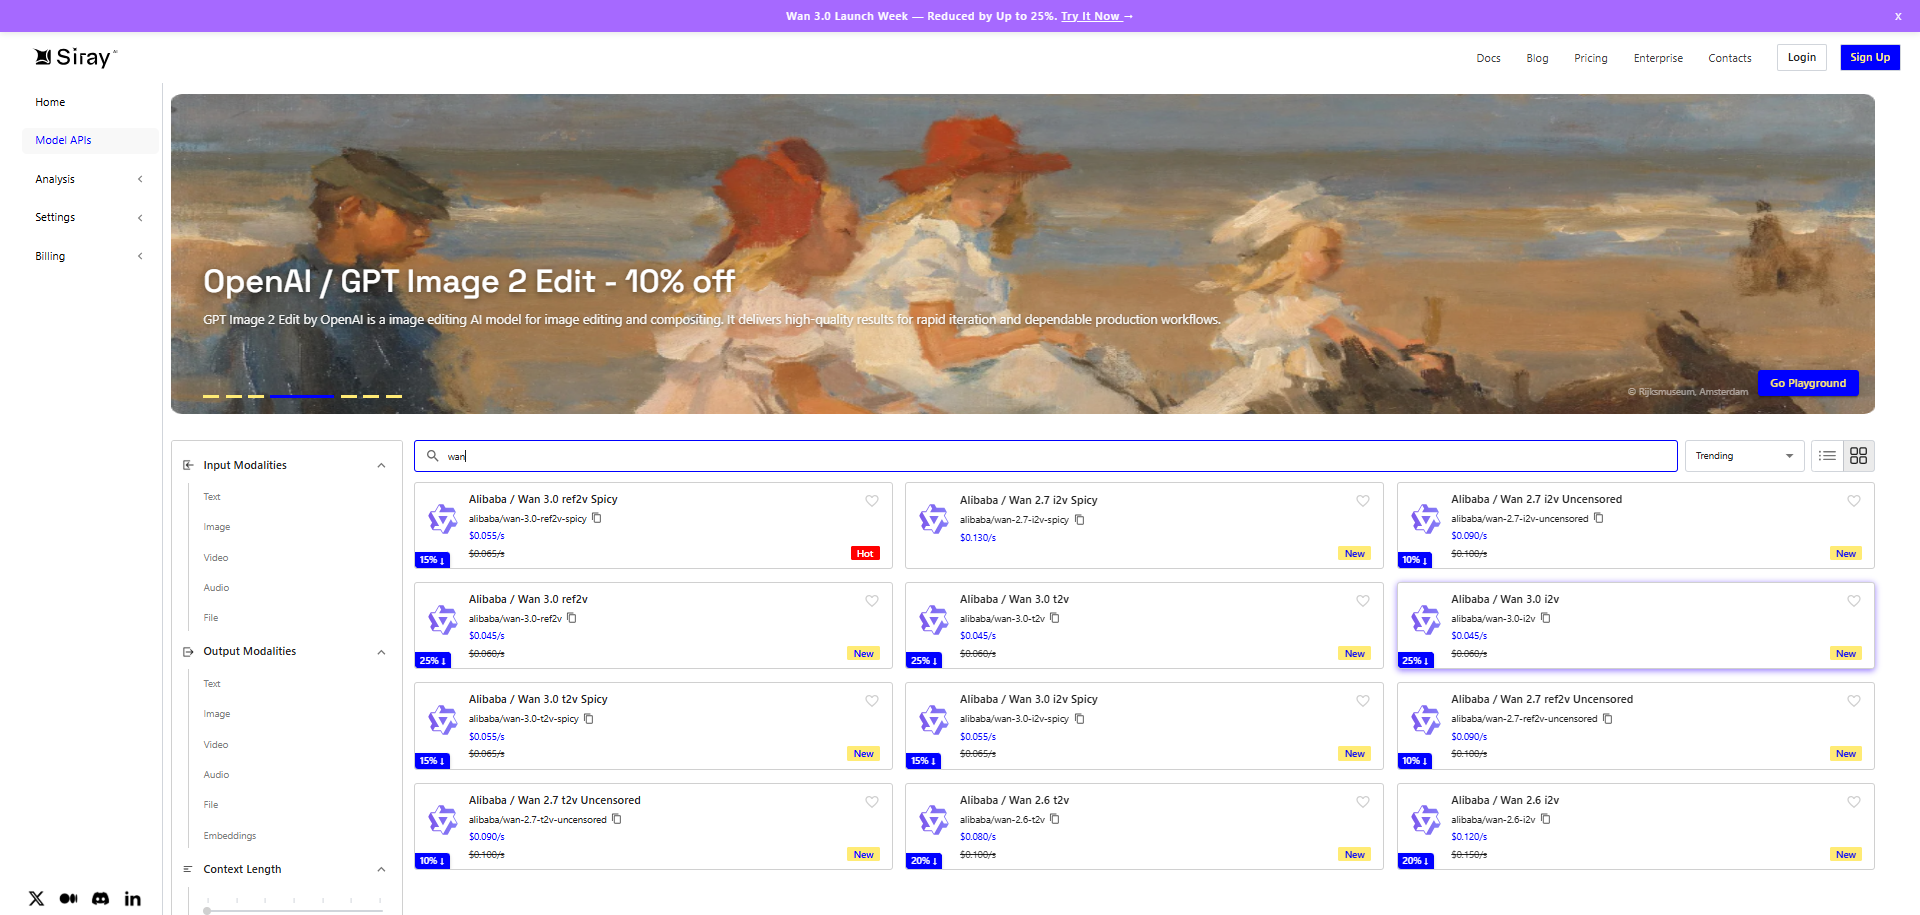Copy the alibaba/wan-3.0-ref2v model ID
Viewport: 1920px width, 915px height.
[572, 618]
